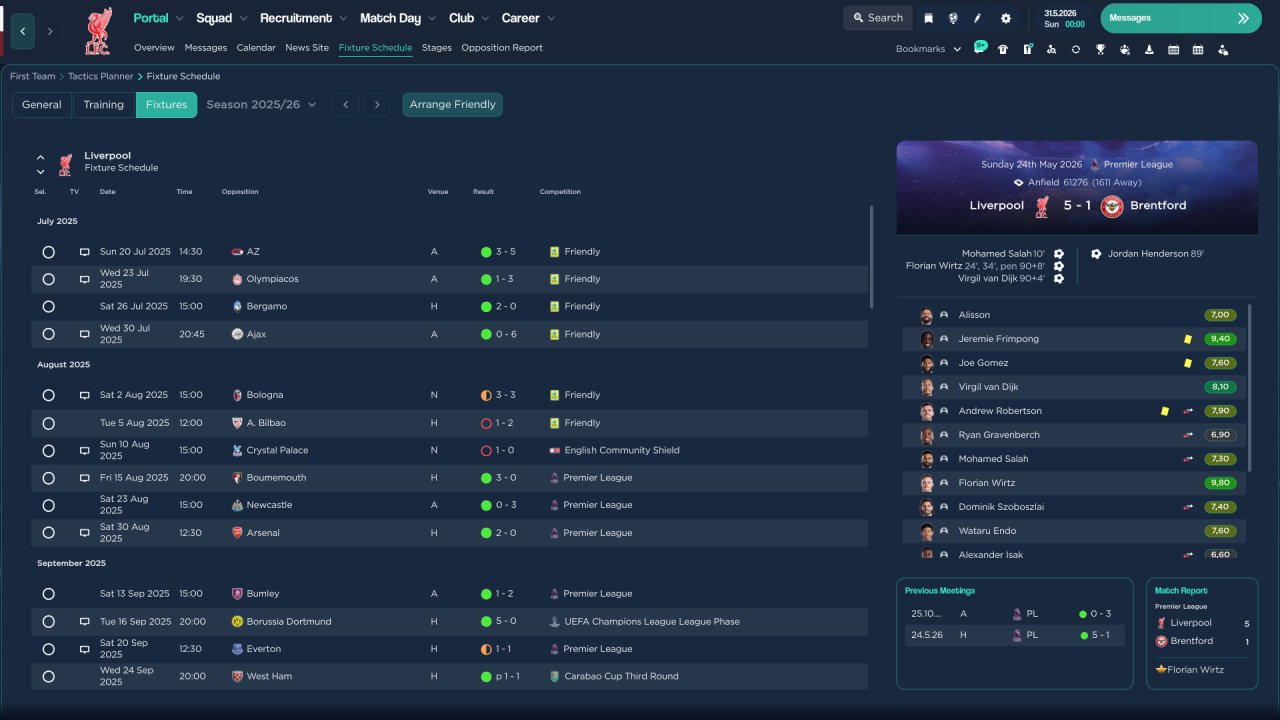Open the Squad dropdown menu
1280x720 pixels.
point(221,18)
